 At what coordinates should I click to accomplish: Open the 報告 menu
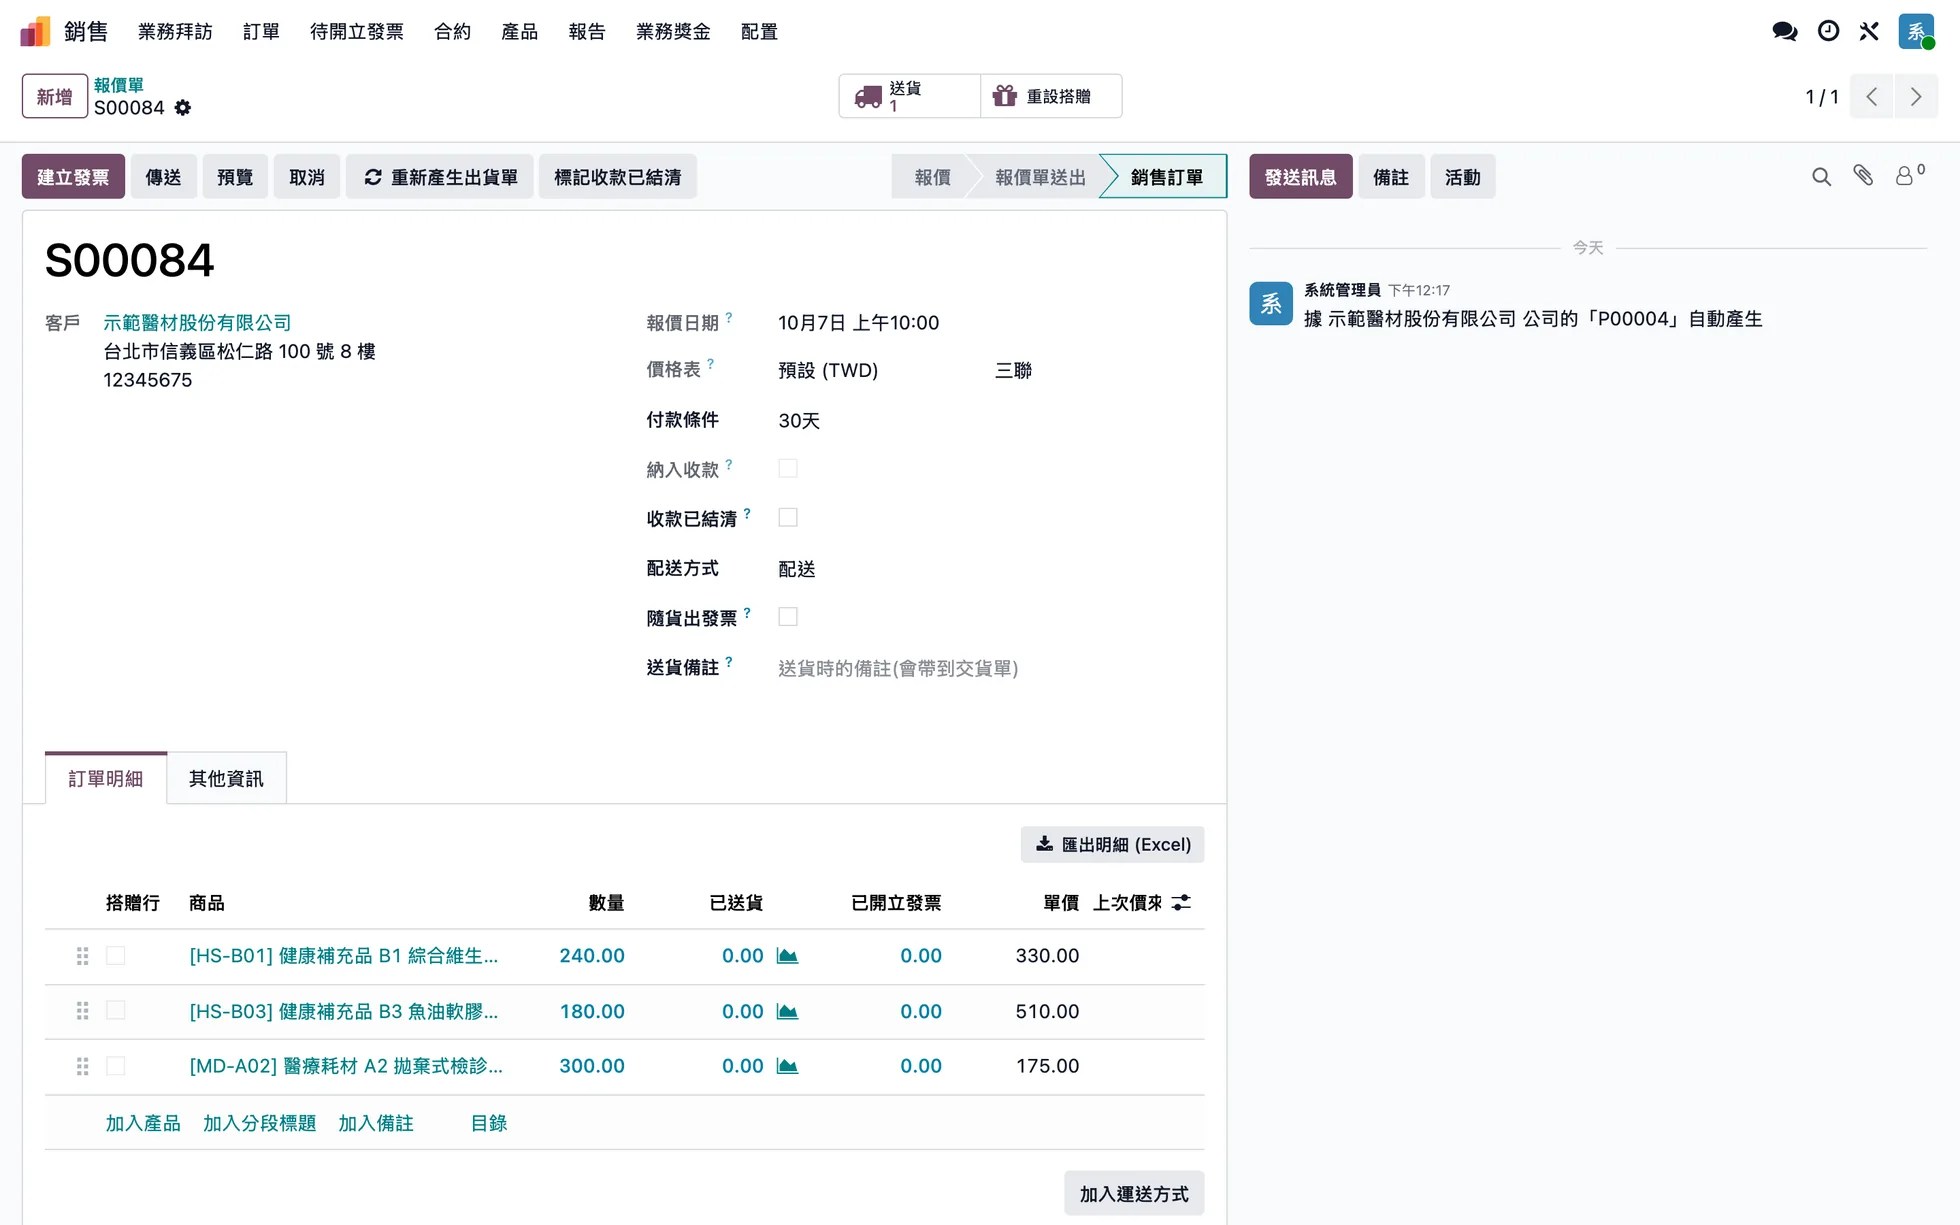(x=587, y=31)
